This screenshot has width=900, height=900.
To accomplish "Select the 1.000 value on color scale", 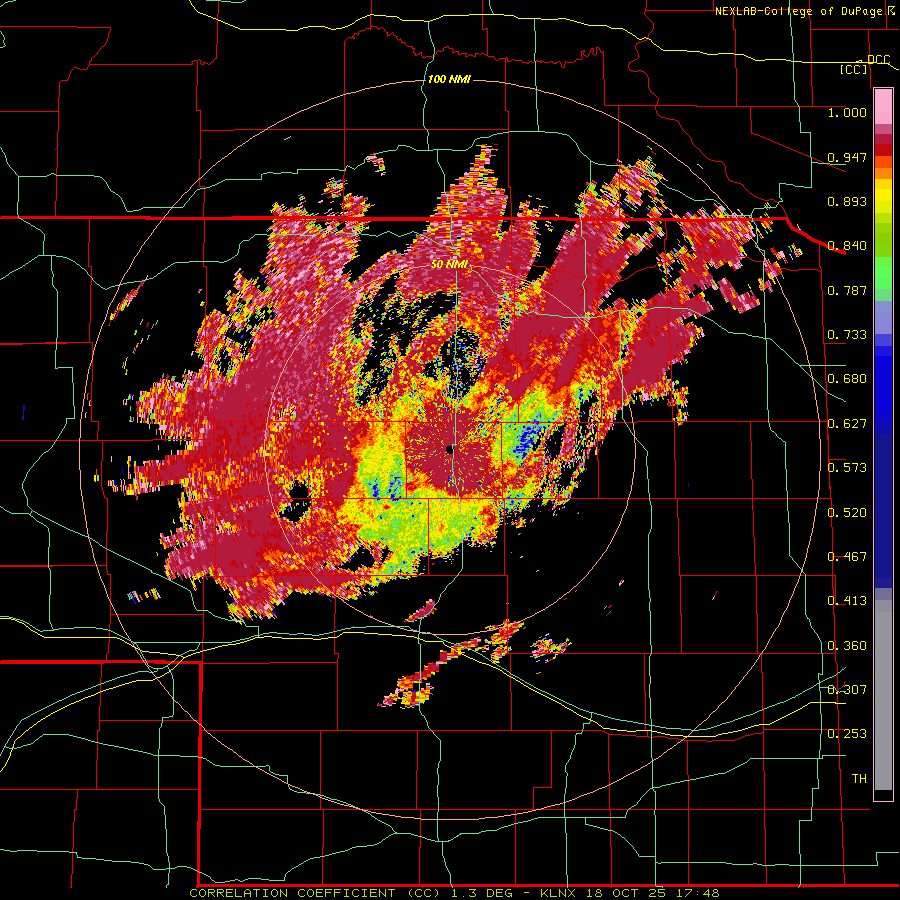I will coord(847,112).
